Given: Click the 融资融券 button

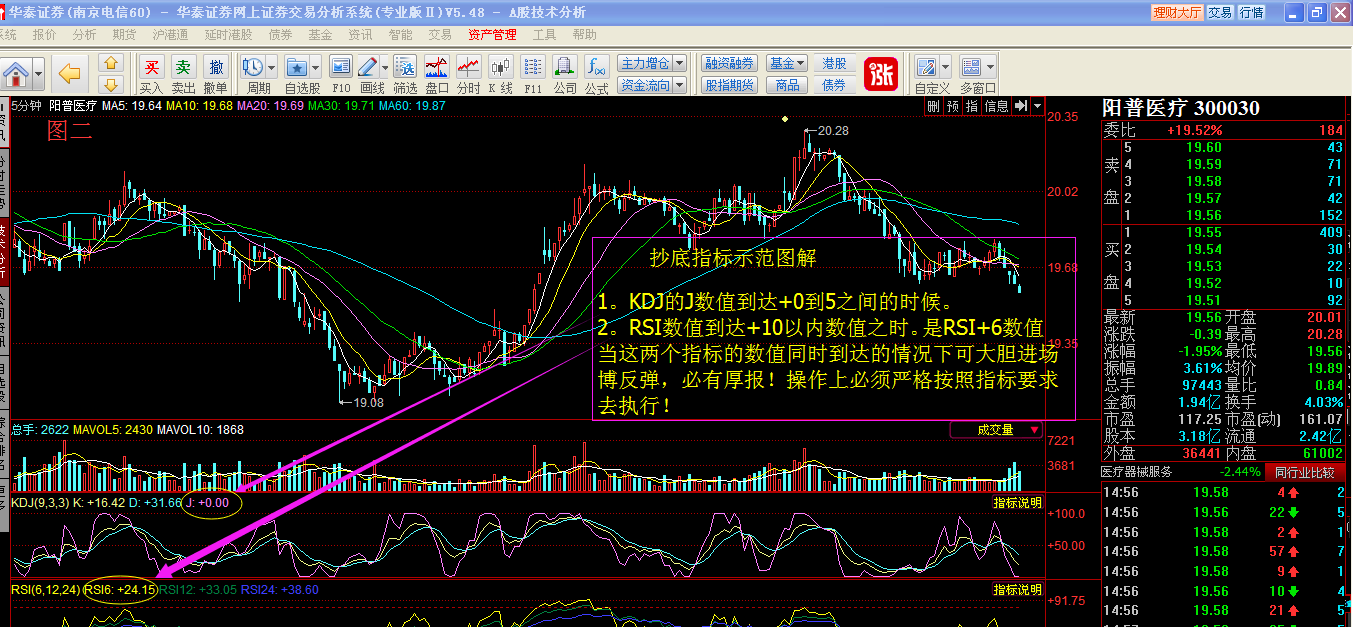Looking at the screenshot, I should click(x=729, y=63).
